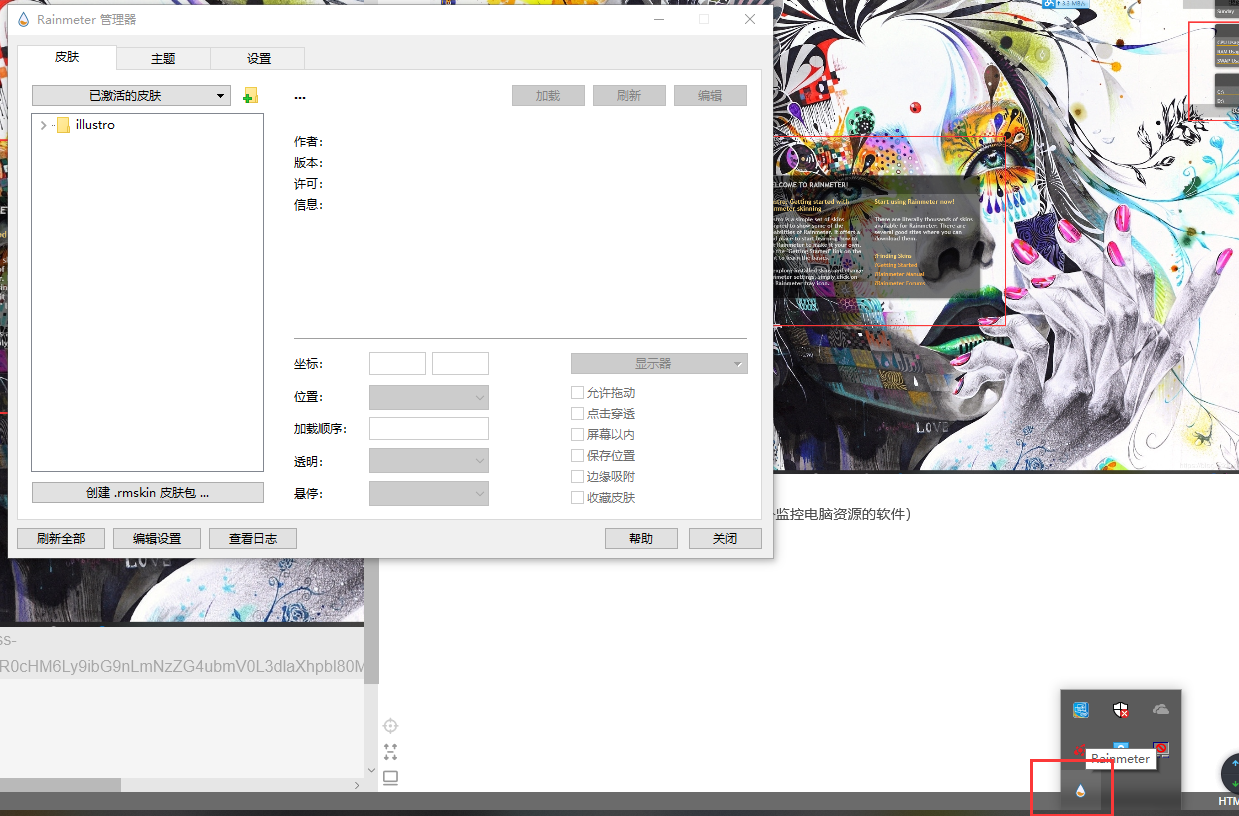
Task: Open the 已激活的皮肤 dropdown
Action: 131,95
